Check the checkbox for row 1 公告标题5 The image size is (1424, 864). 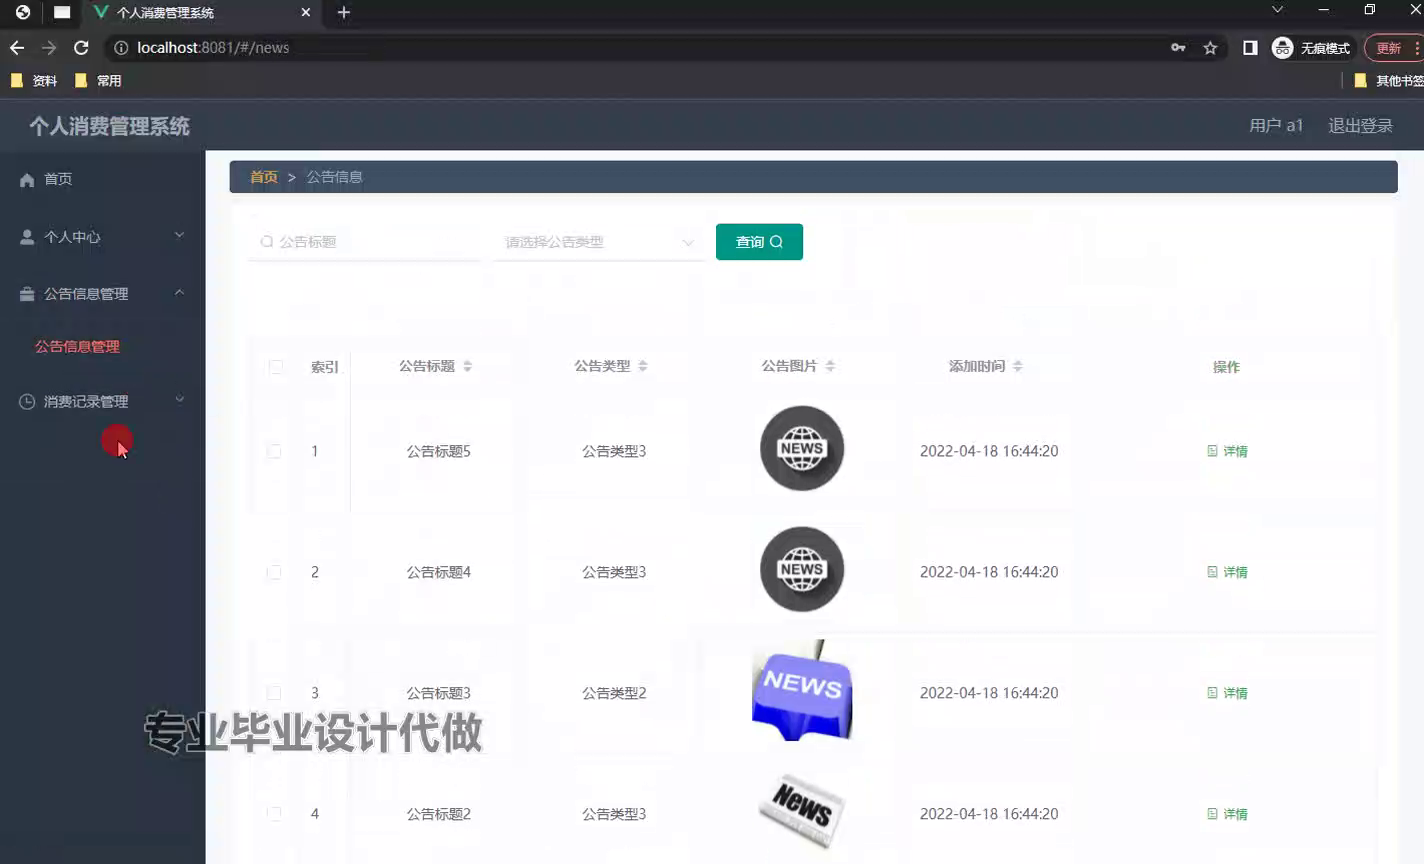point(274,452)
